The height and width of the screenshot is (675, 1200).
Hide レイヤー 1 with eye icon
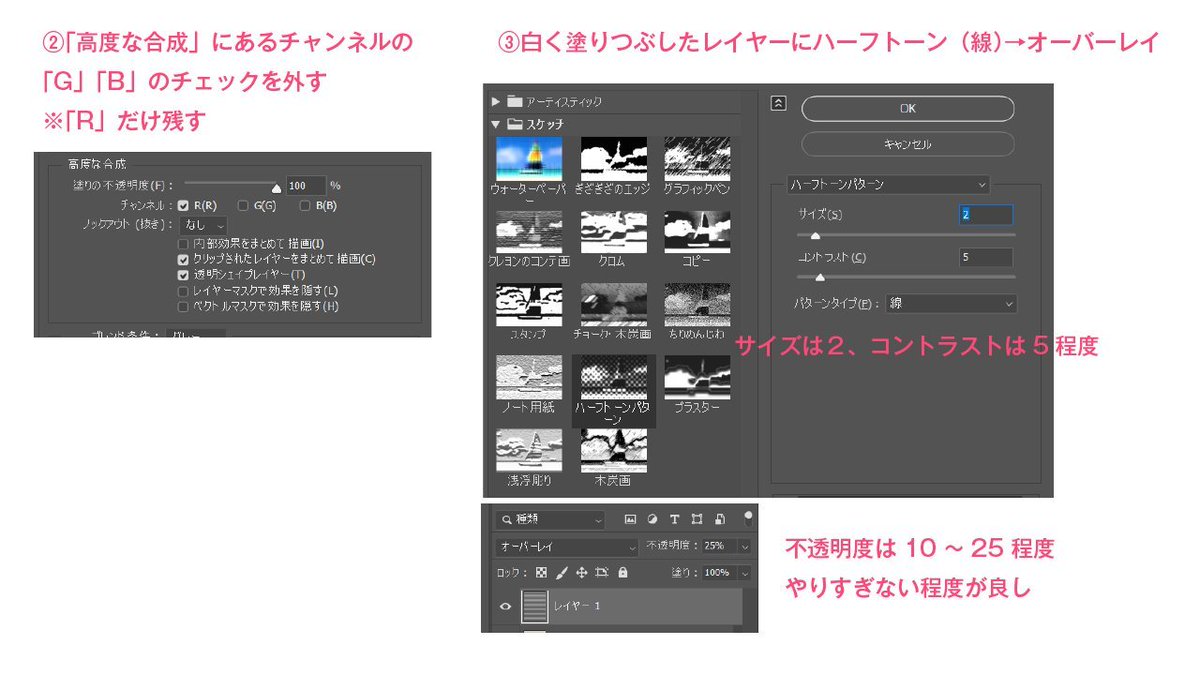[x=505, y=606]
